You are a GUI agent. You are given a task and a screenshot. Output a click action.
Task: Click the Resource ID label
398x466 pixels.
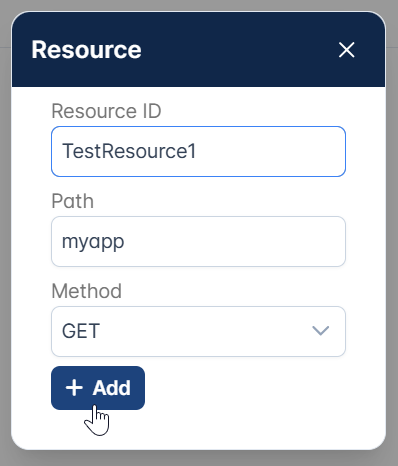pos(106,111)
